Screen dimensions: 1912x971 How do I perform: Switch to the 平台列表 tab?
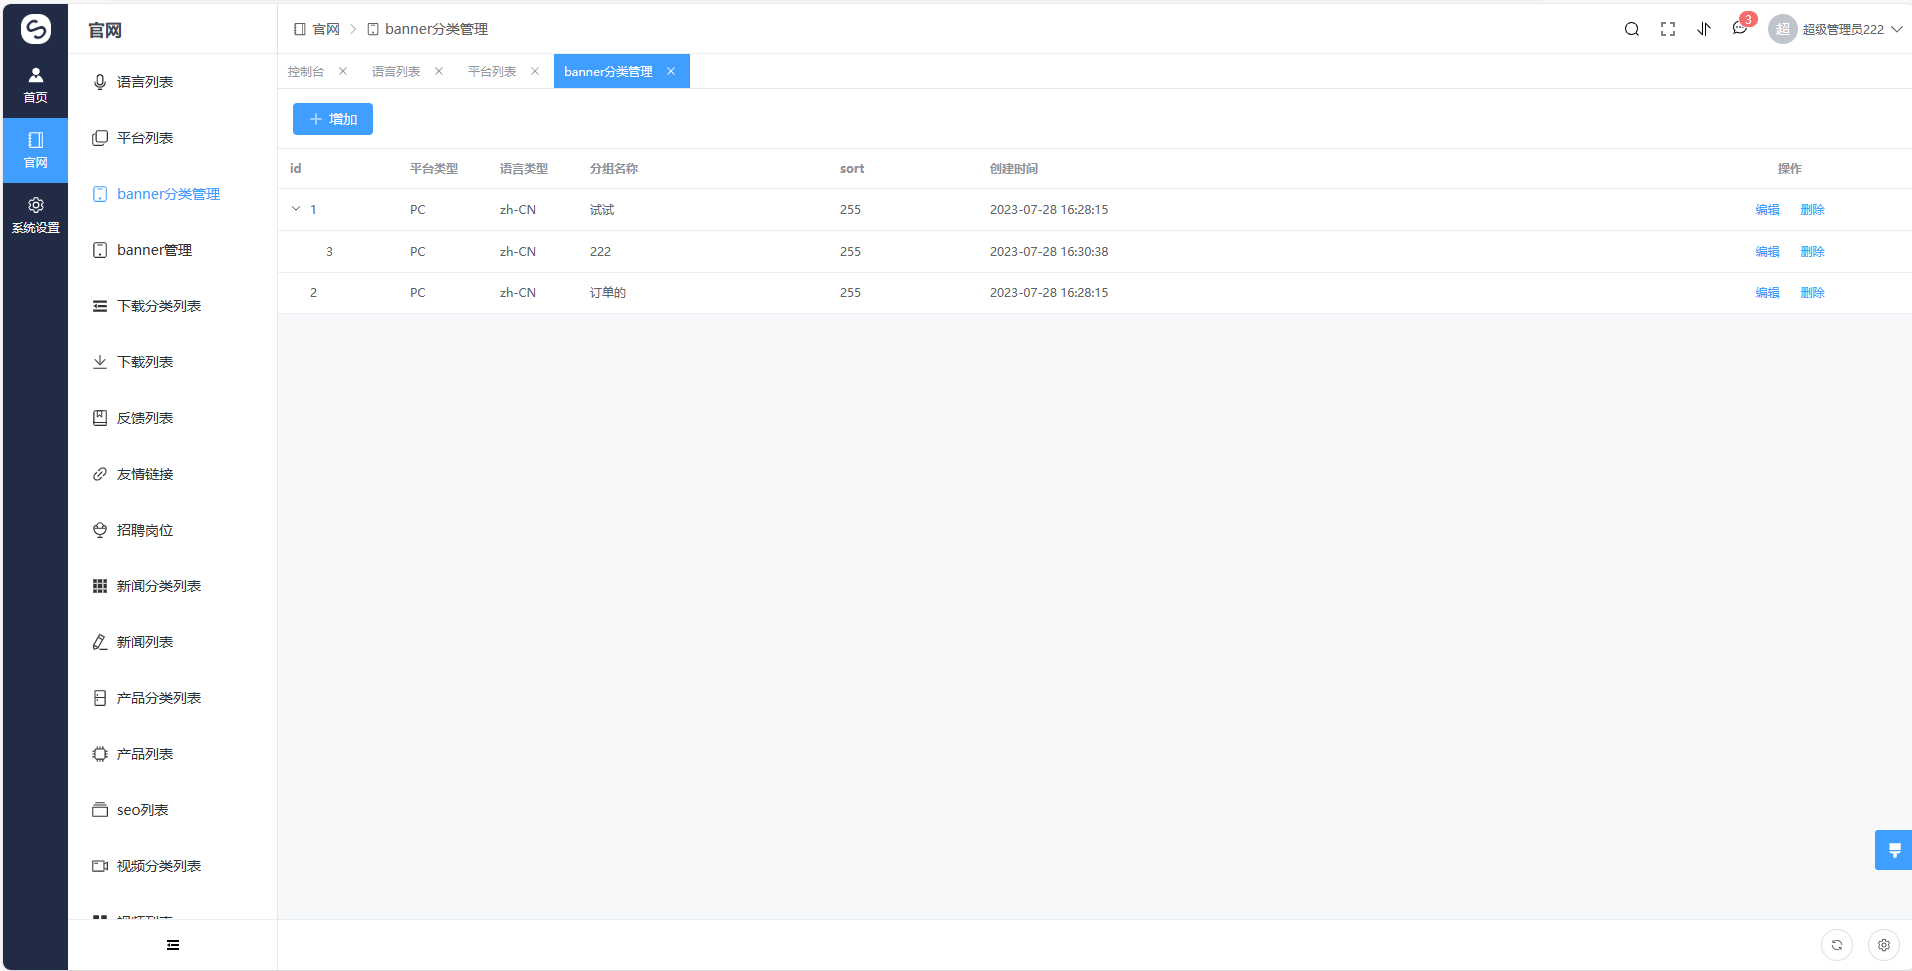(x=492, y=71)
